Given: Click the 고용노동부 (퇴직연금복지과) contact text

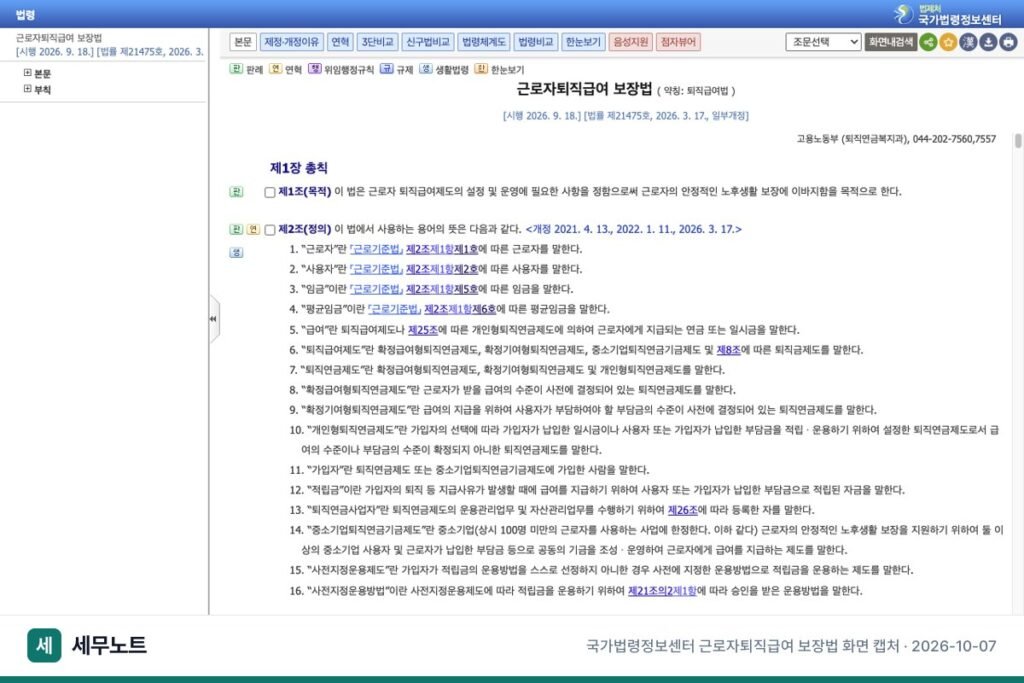Looking at the screenshot, I should pos(896,139).
